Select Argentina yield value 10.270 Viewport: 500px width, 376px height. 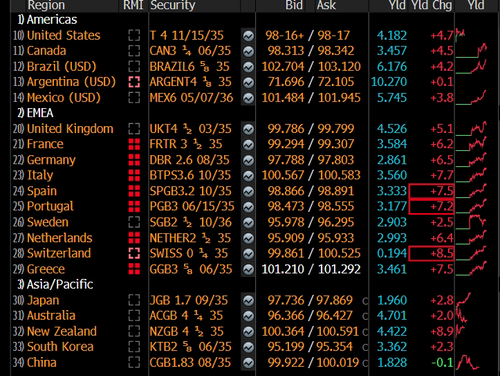(x=389, y=82)
